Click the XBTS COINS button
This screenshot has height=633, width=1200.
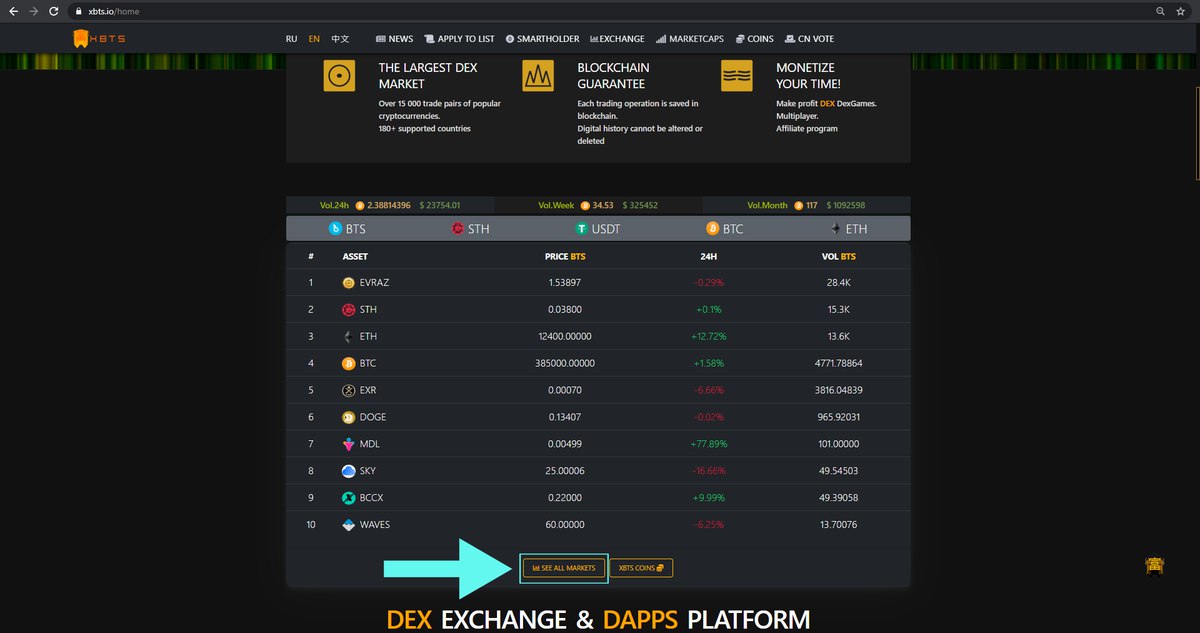tap(641, 568)
